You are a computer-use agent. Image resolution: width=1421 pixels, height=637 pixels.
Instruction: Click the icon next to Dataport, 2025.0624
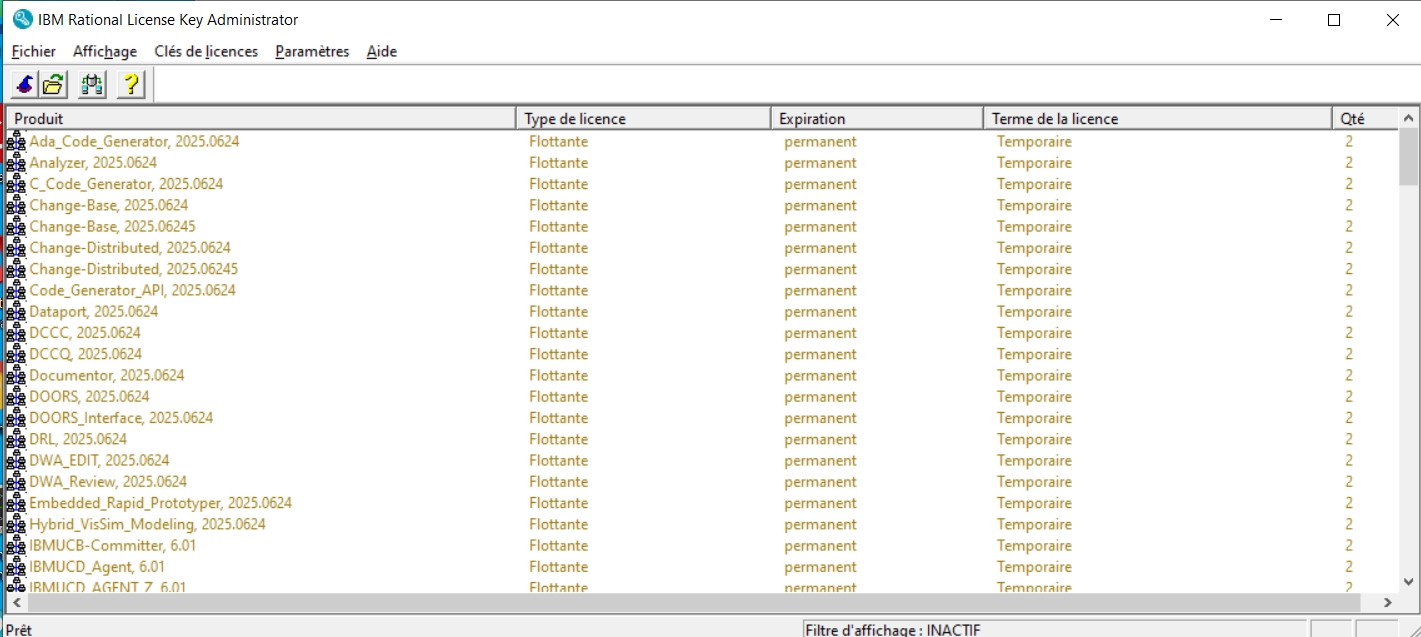[x=16, y=312]
